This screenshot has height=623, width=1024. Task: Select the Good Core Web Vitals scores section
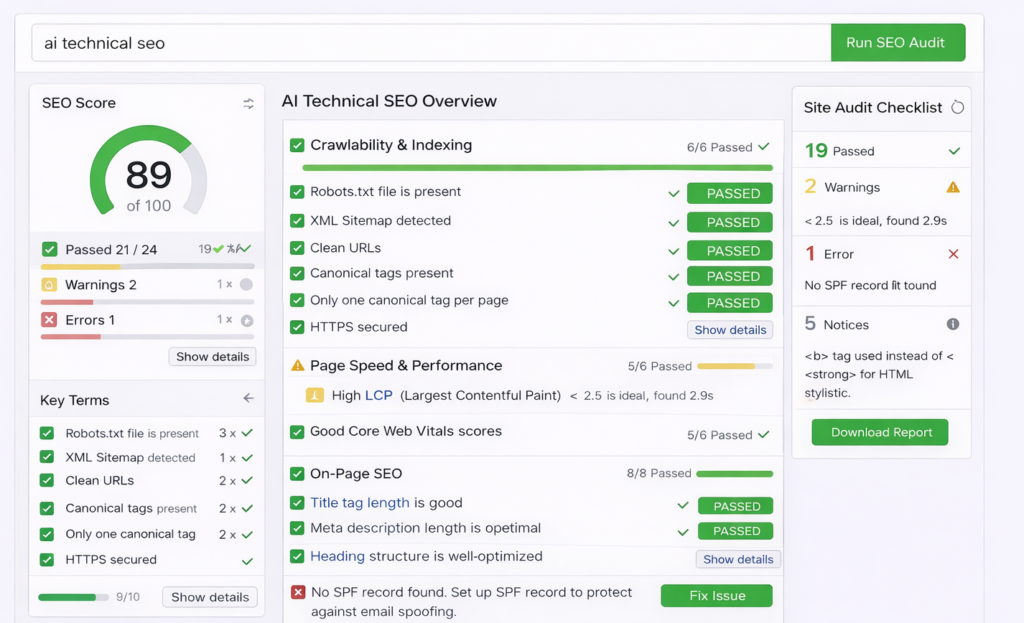click(x=405, y=432)
